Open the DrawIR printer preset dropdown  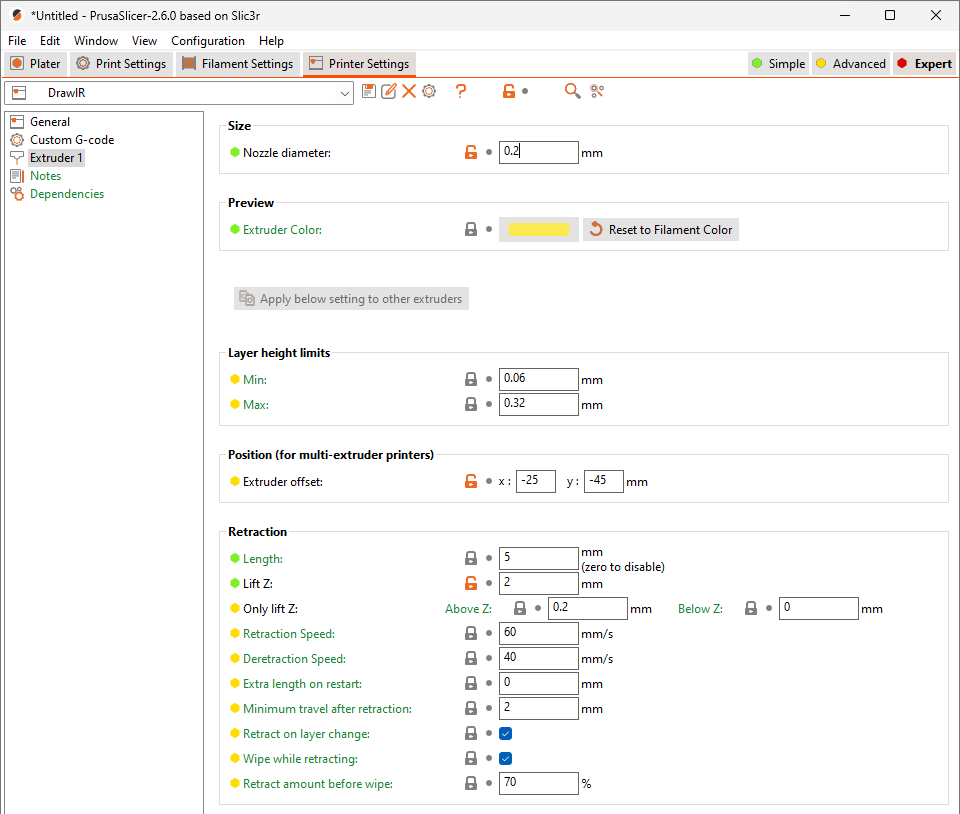click(345, 93)
